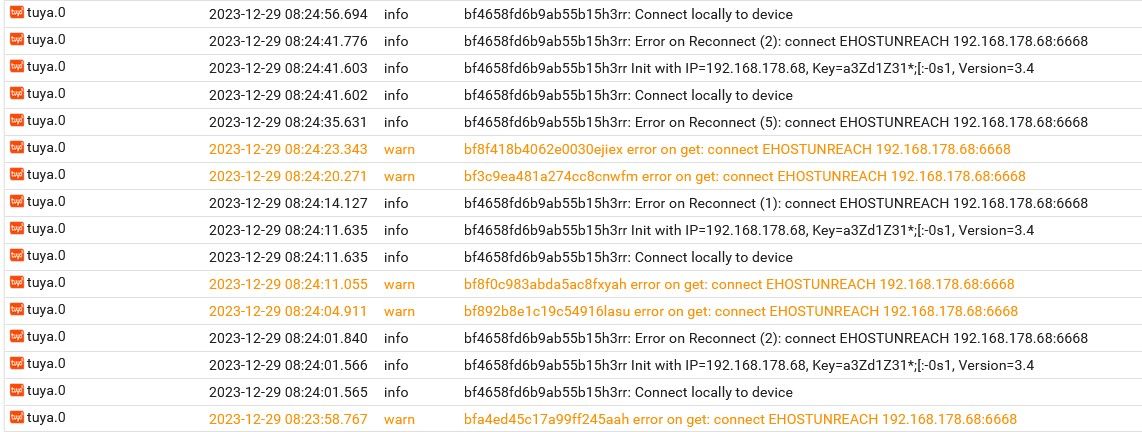Select the tuya icon in the 08:24:35.631 row

[x=17, y=121]
